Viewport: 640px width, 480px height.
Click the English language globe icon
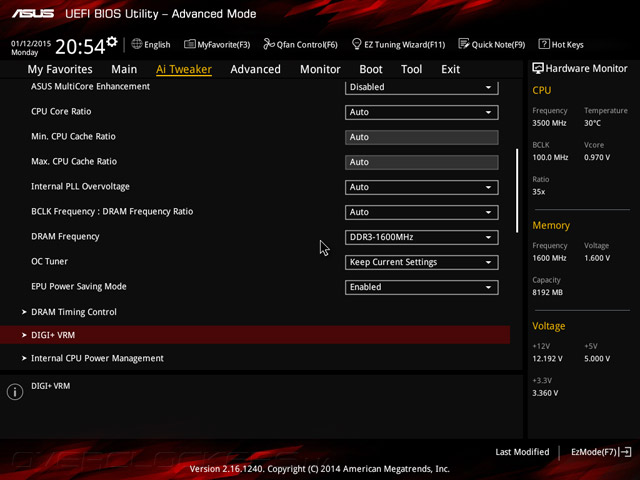pyautogui.click(x=136, y=44)
